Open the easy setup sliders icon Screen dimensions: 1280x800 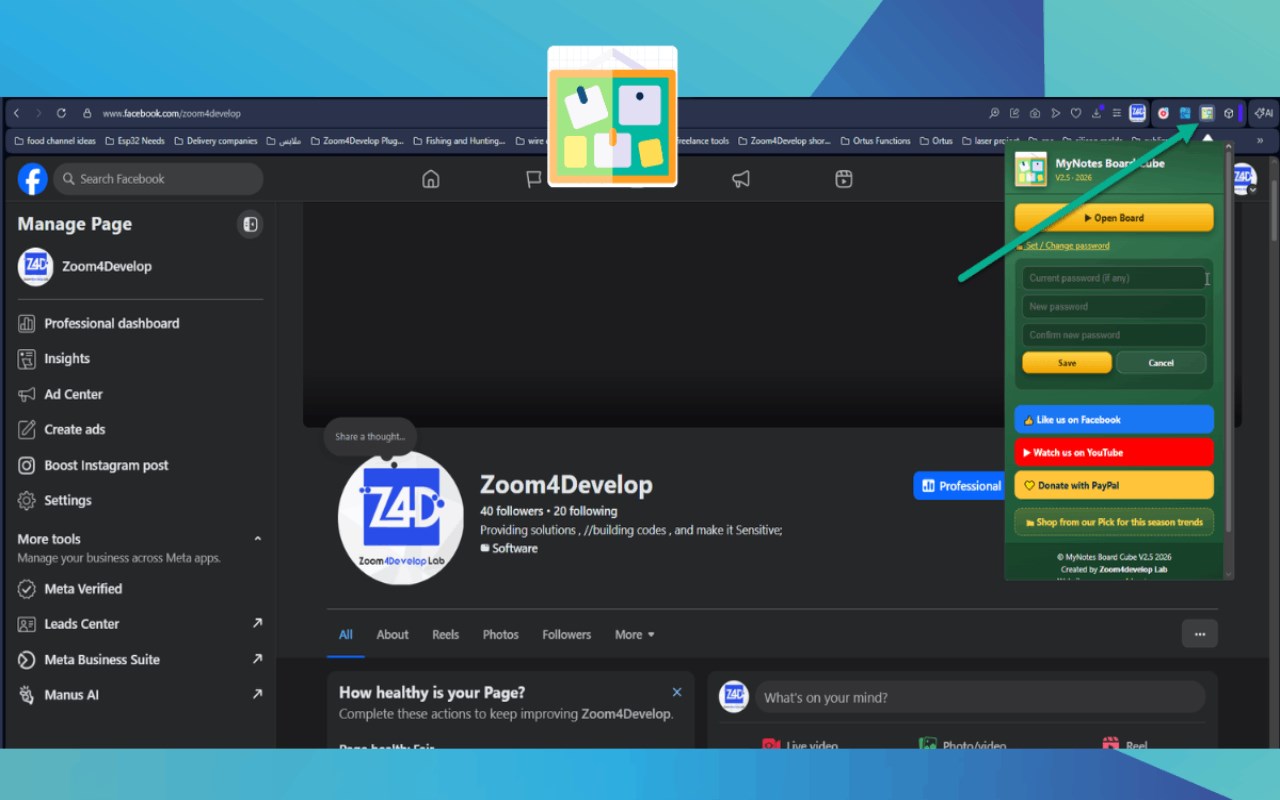1117,113
